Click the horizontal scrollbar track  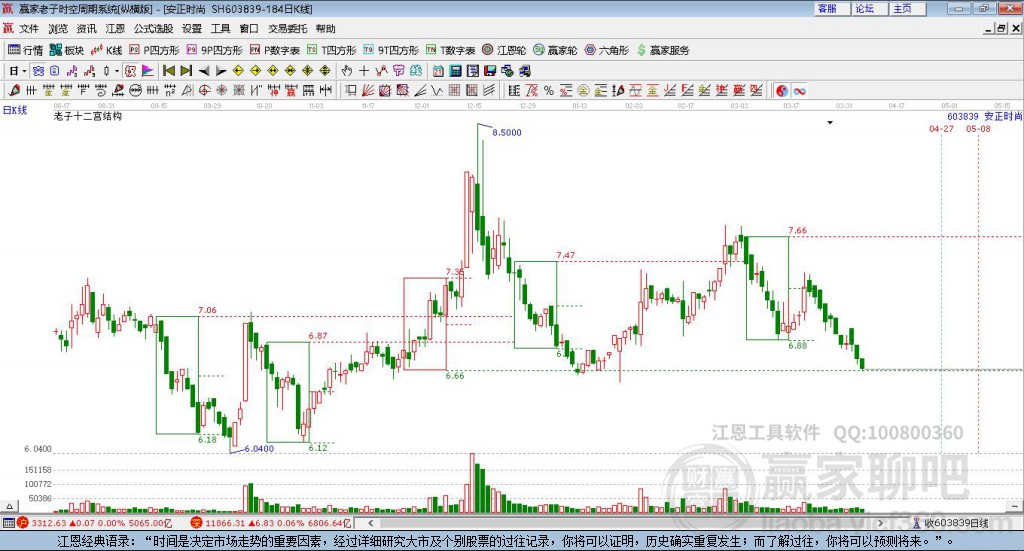pyautogui.click(x=625, y=523)
